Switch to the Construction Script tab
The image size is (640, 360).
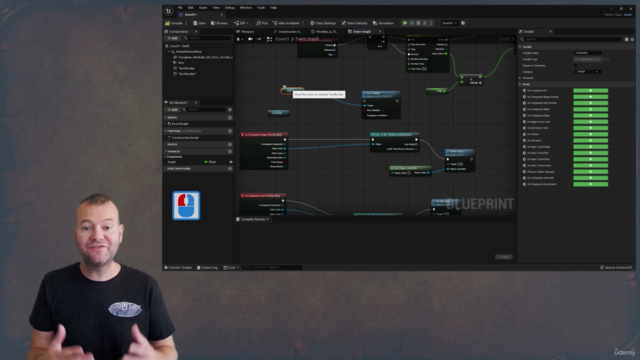pos(289,31)
